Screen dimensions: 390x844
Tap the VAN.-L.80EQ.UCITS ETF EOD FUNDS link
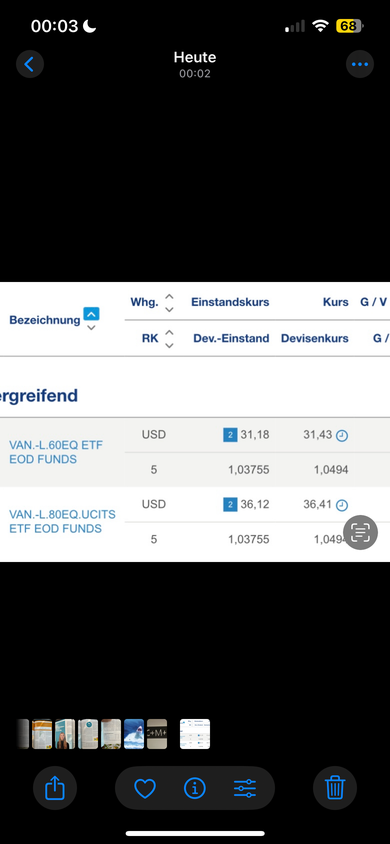click(x=62, y=522)
